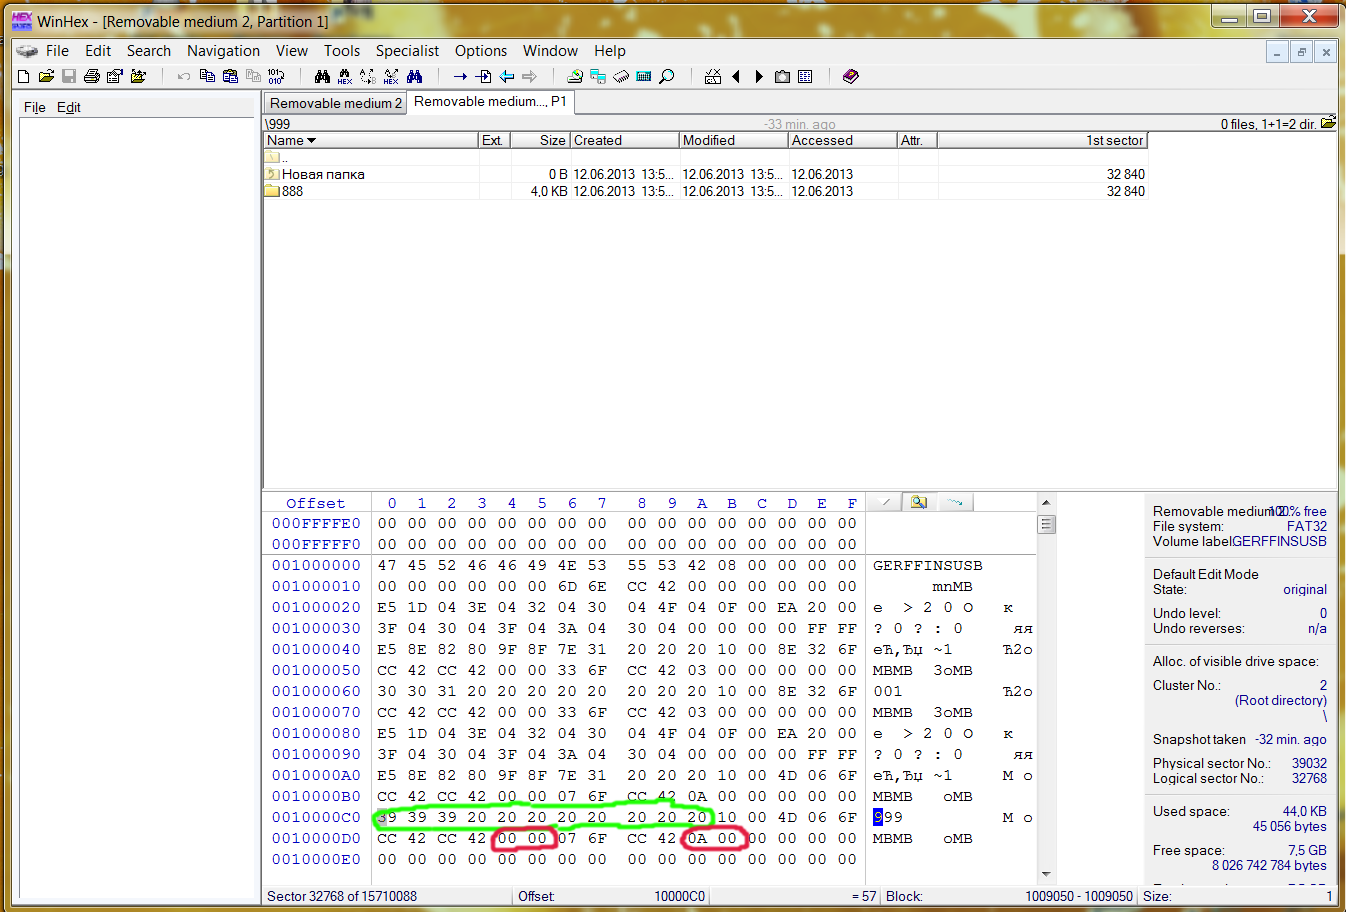Select the 'Removable medium..., P1' tab
1346x912 pixels.
(x=490, y=102)
